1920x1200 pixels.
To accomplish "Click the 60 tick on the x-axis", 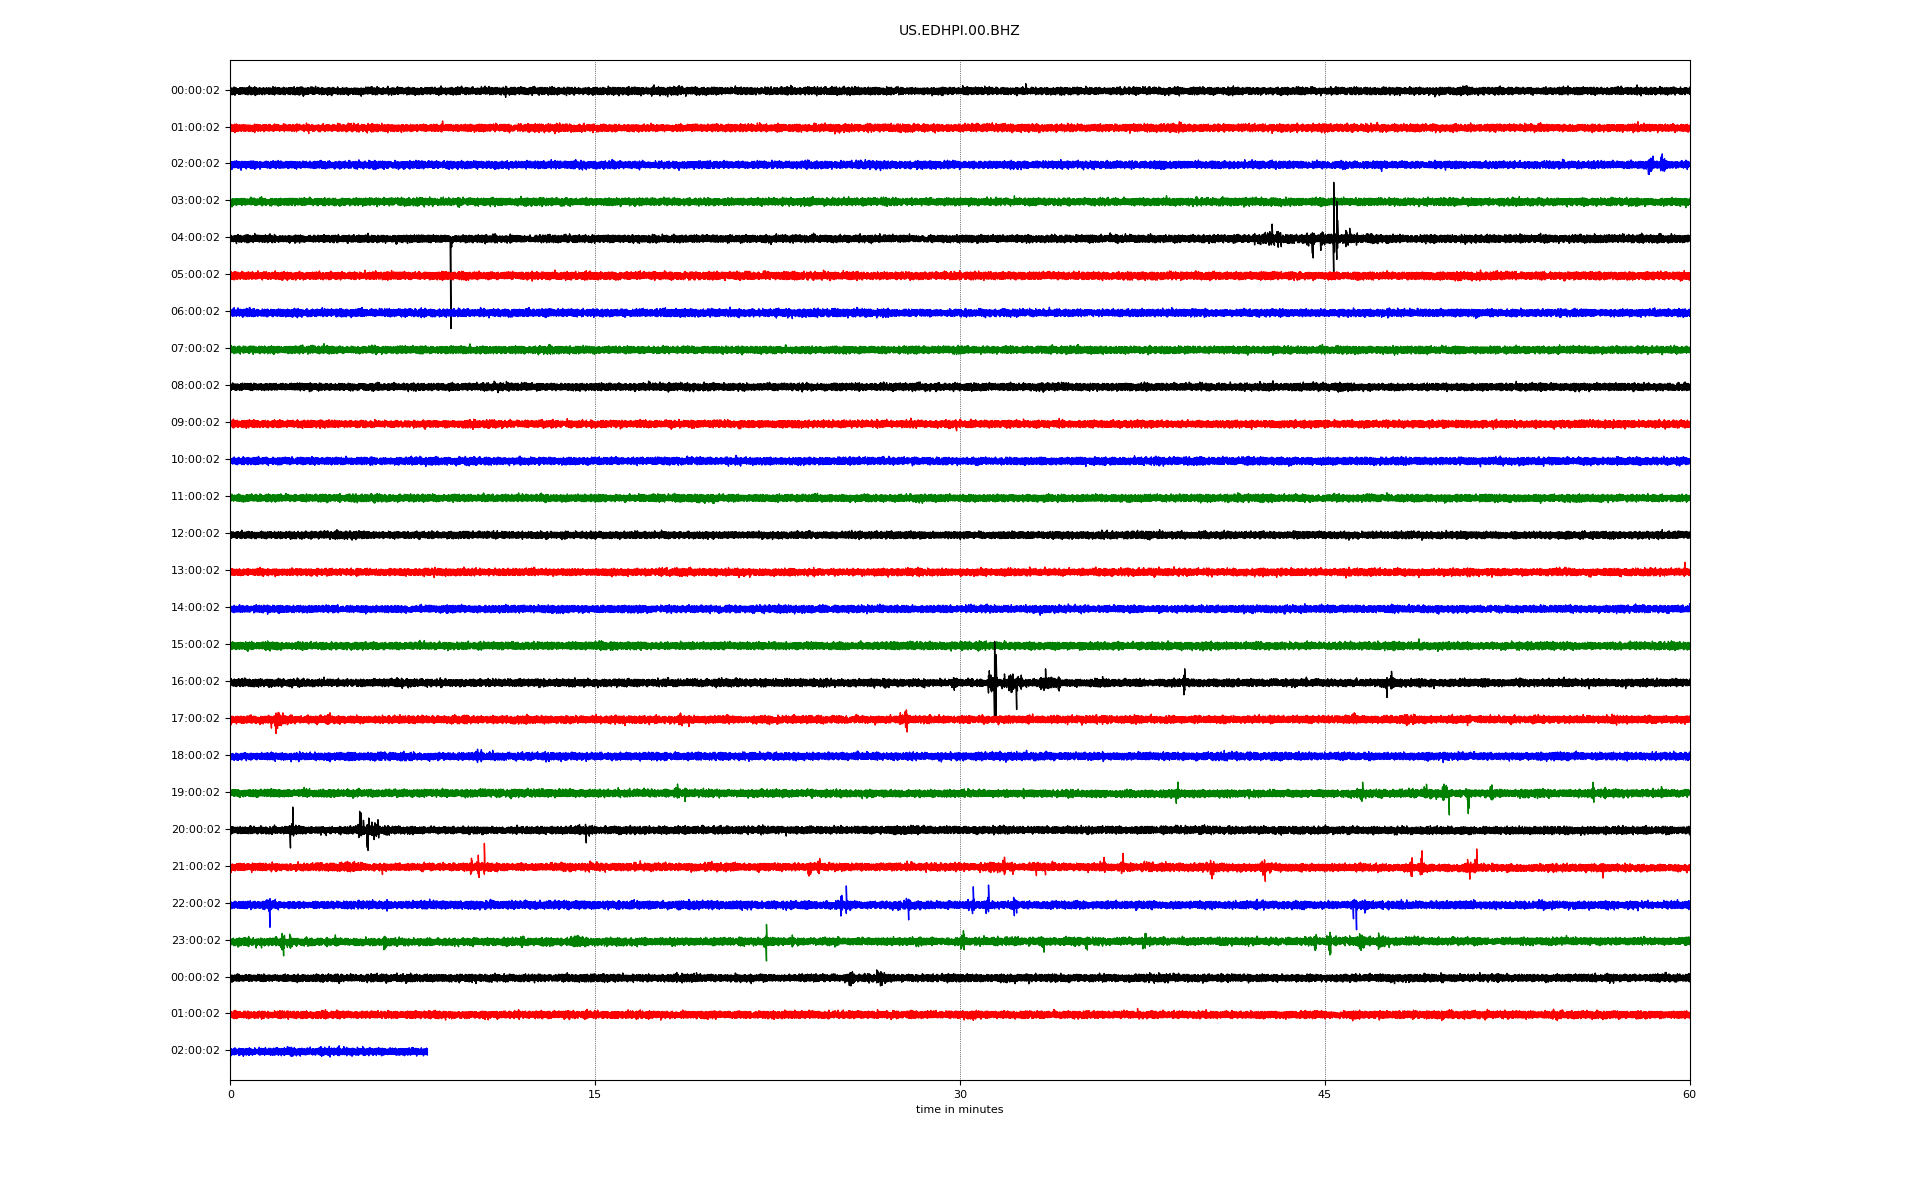I will click(1689, 1094).
